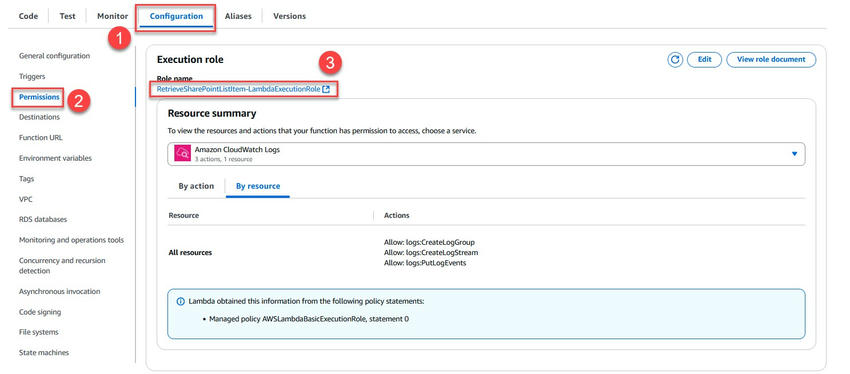The image size is (850, 374).
Task: Open Monitoring and operations tools
Action: pyautogui.click(x=72, y=240)
